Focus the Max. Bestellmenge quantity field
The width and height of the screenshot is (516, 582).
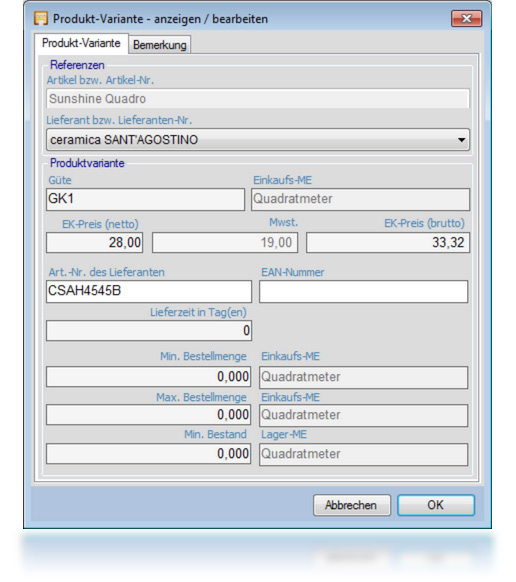tap(148, 415)
